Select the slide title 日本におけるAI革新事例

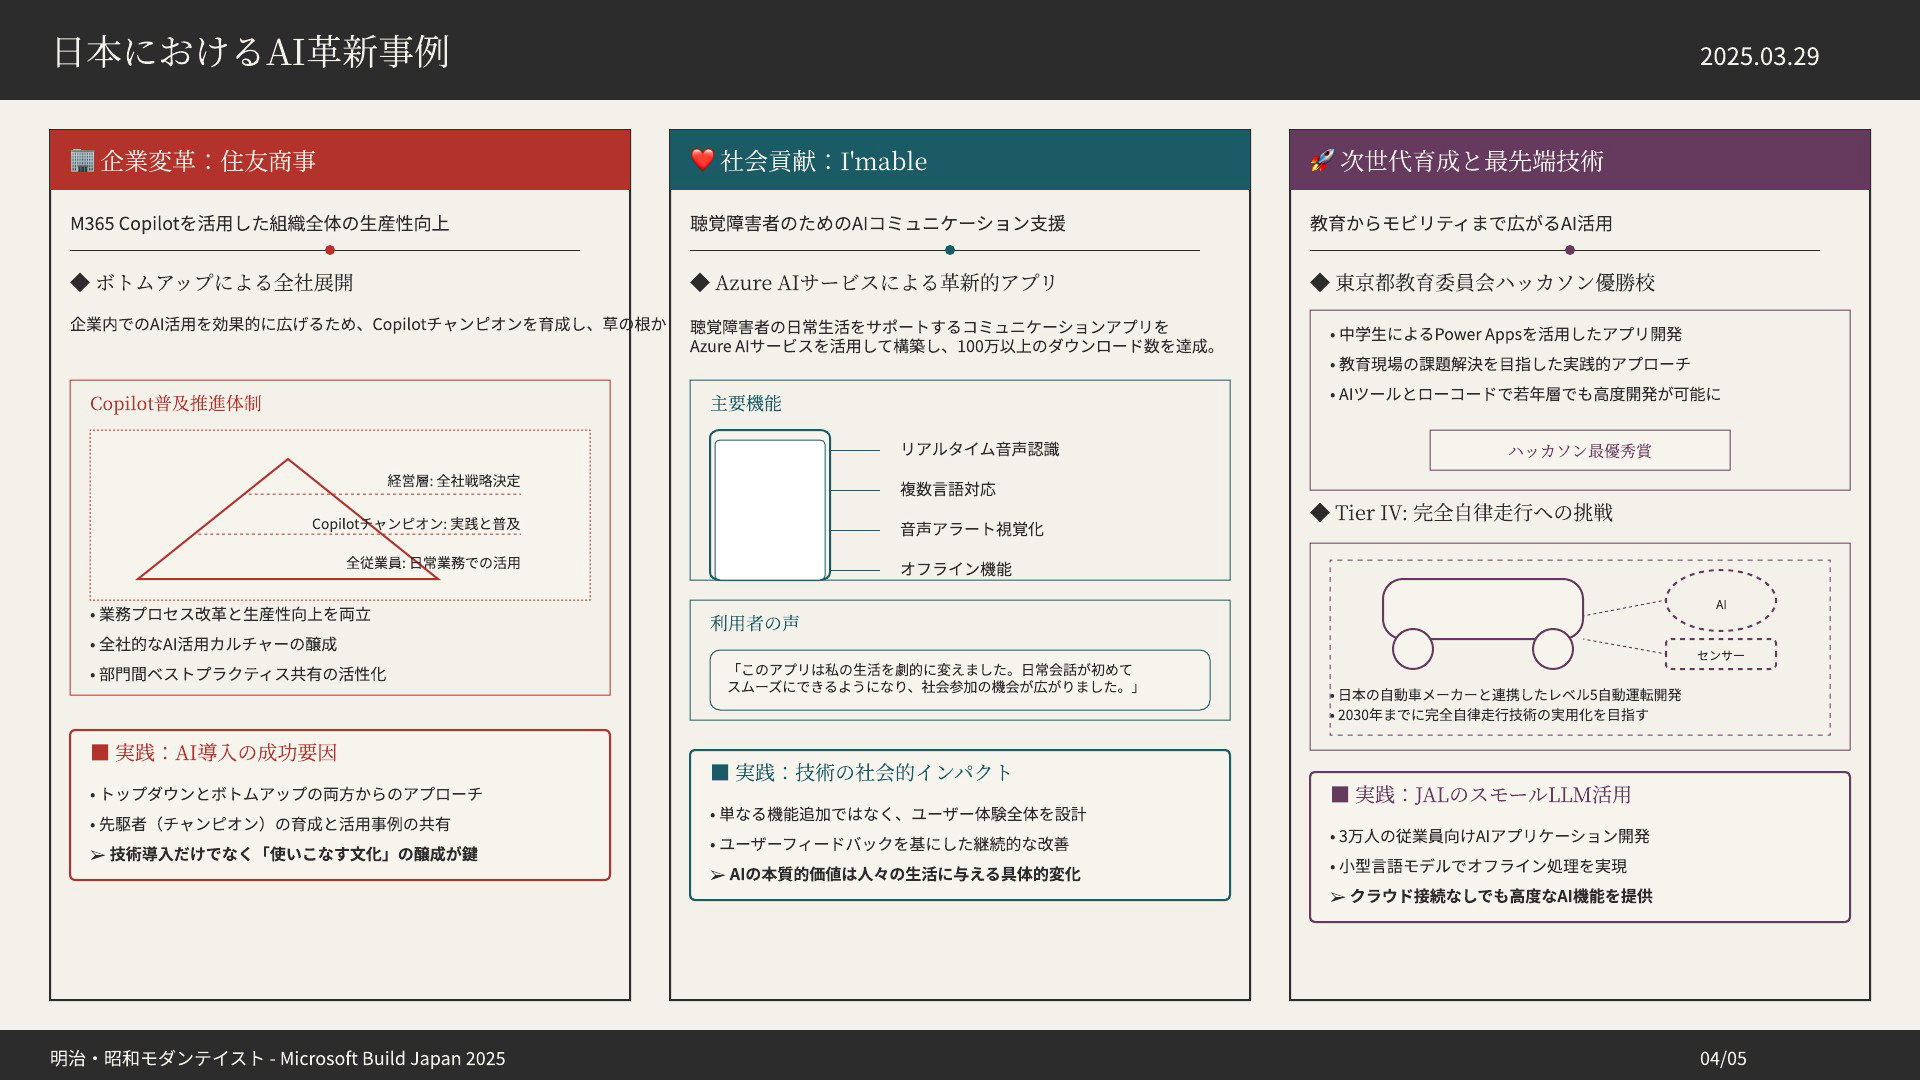tap(251, 51)
